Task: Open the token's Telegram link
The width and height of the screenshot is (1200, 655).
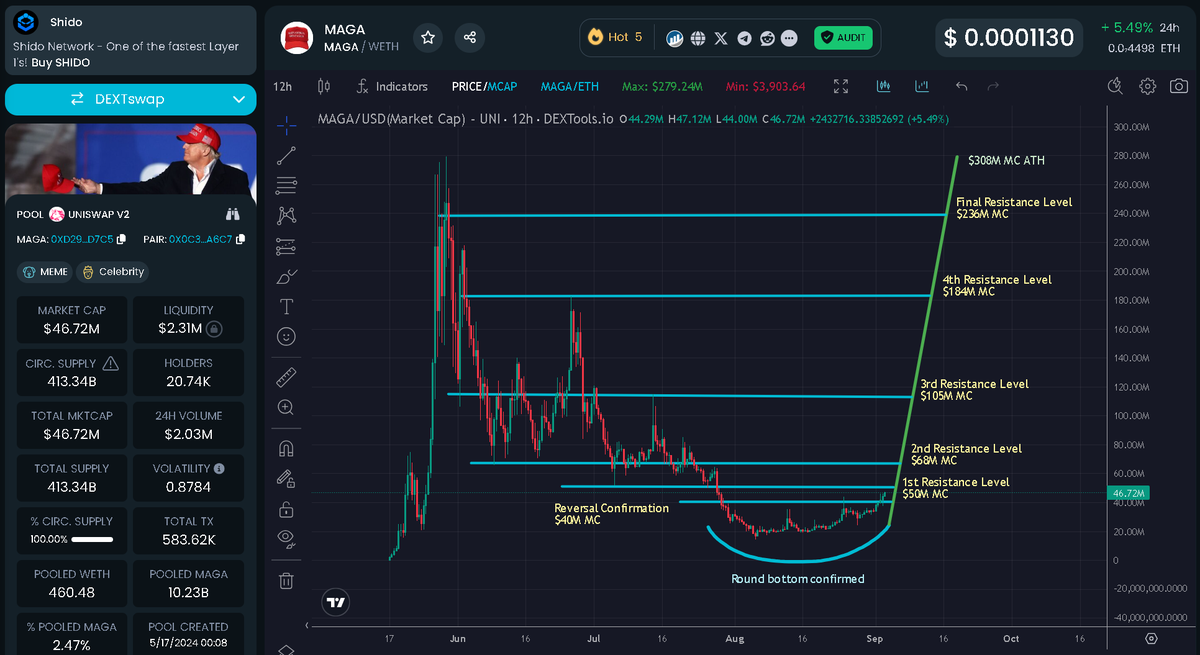Action: pyautogui.click(x=744, y=38)
